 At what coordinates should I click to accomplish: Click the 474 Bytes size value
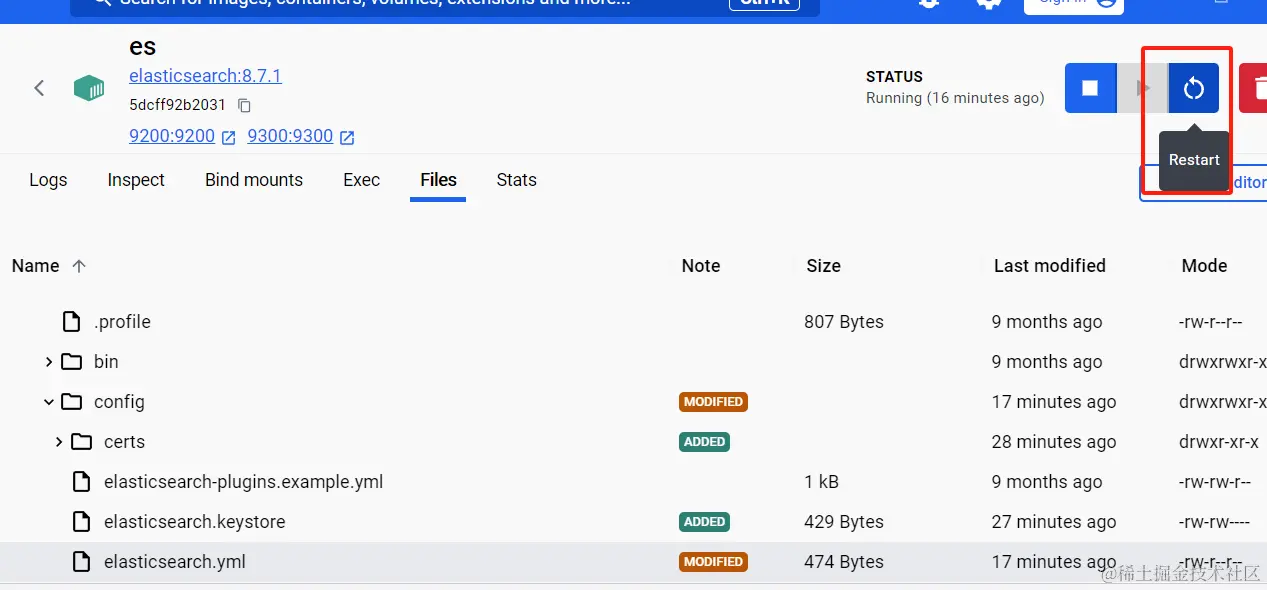click(x=844, y=562)
